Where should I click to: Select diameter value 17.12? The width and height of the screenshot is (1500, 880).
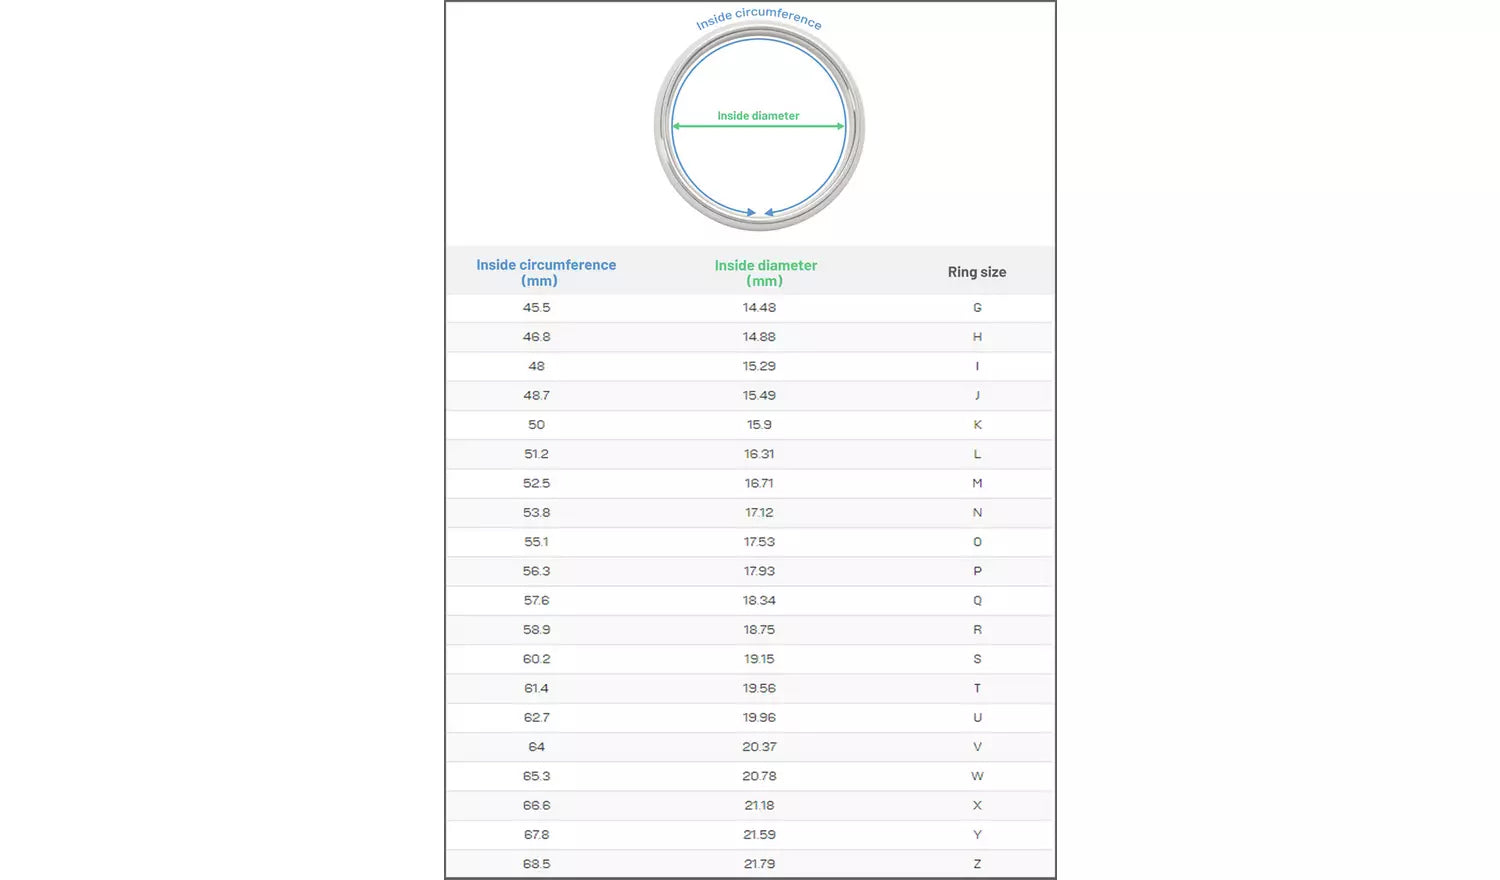tap(759, 512)
